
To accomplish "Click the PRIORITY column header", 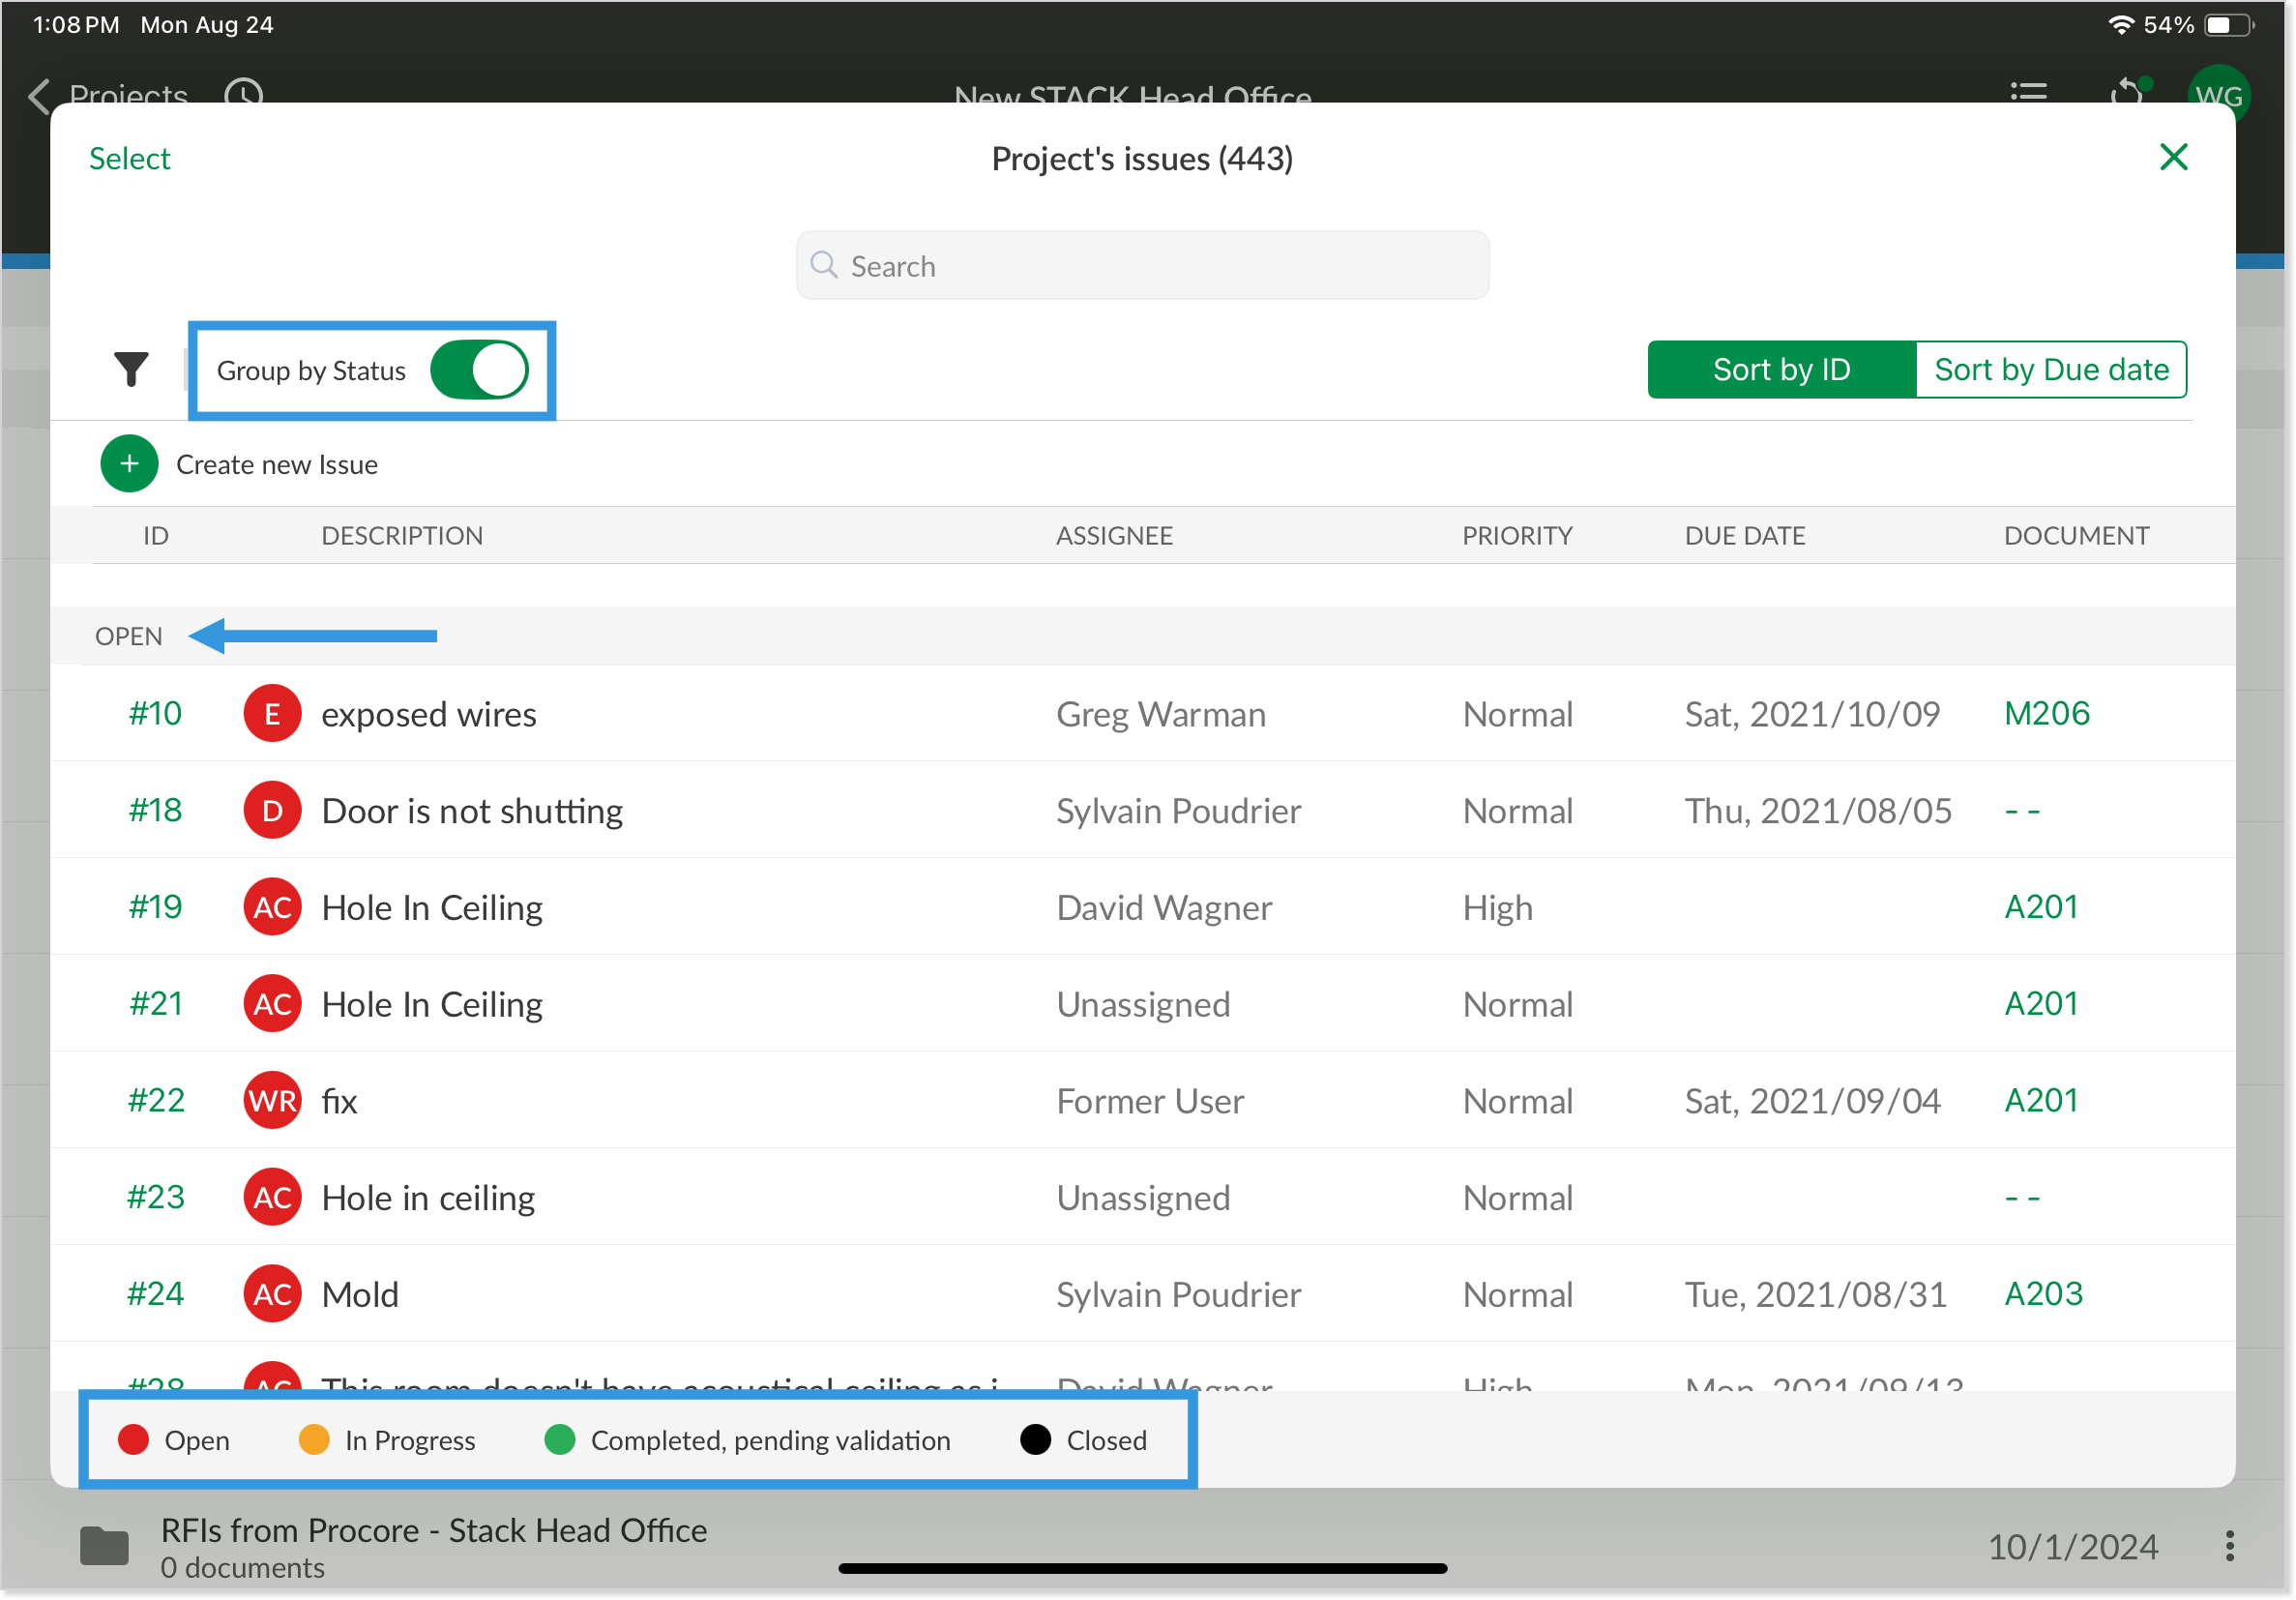I will coord(1517,536).
